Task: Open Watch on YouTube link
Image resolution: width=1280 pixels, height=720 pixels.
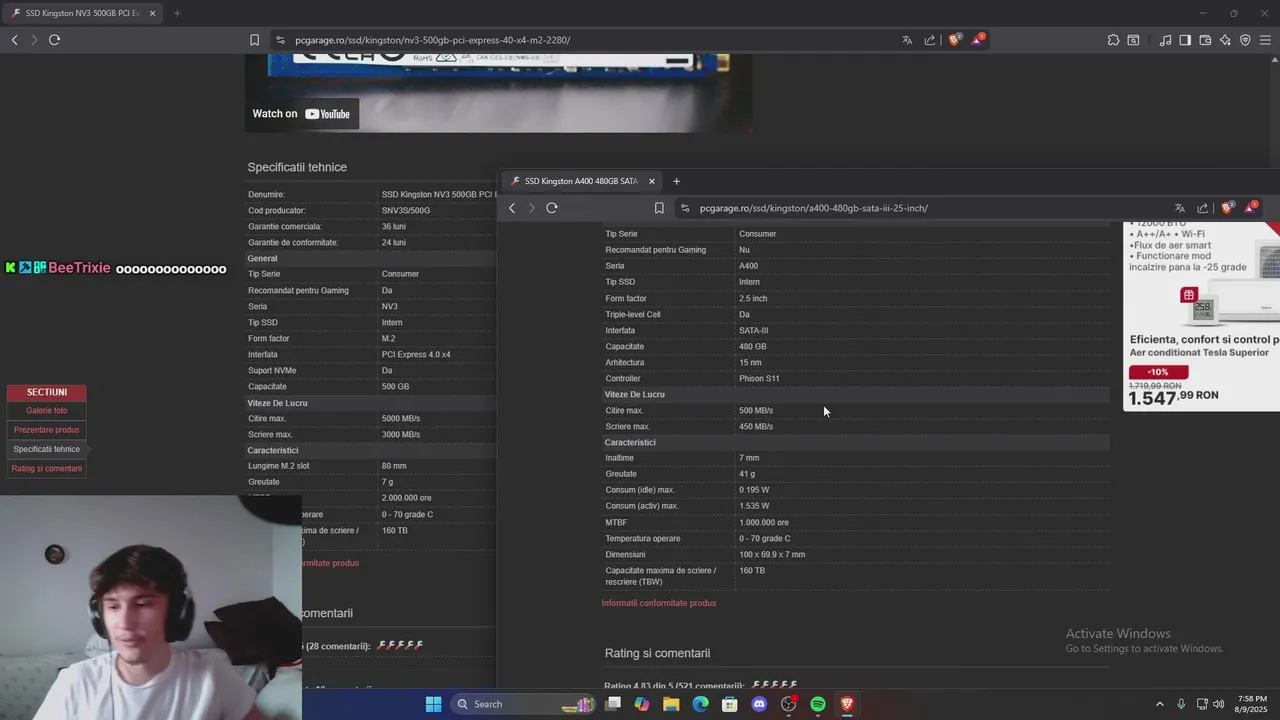Action: pos(301,114)
